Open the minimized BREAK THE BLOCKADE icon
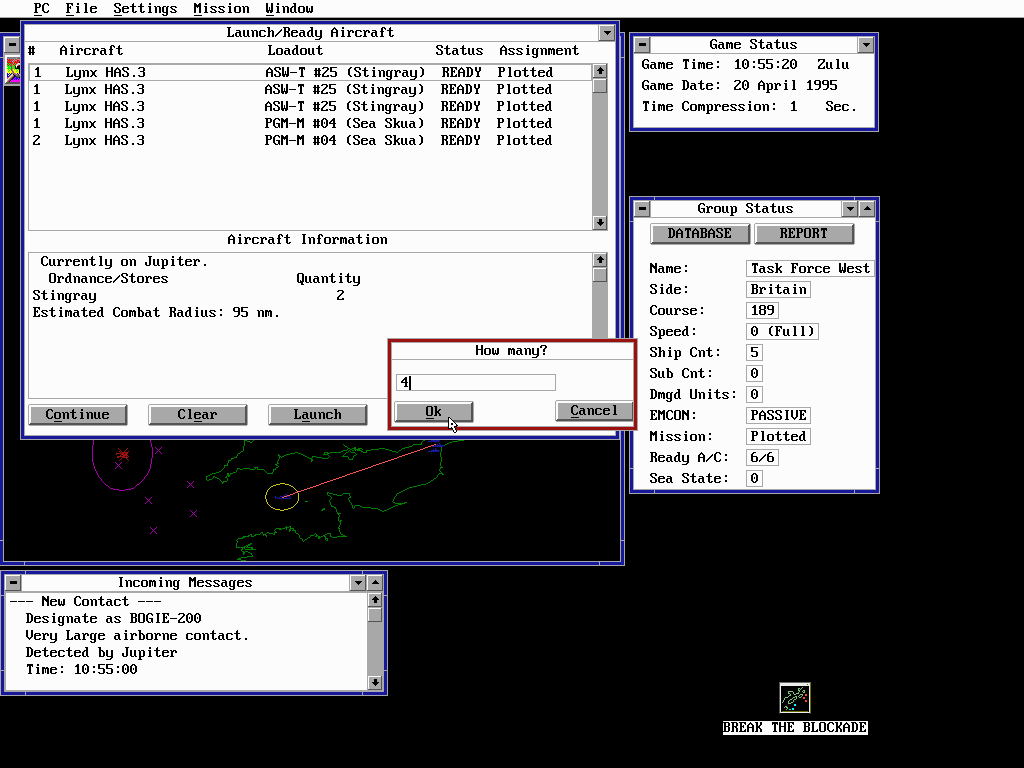 point(795,698)
